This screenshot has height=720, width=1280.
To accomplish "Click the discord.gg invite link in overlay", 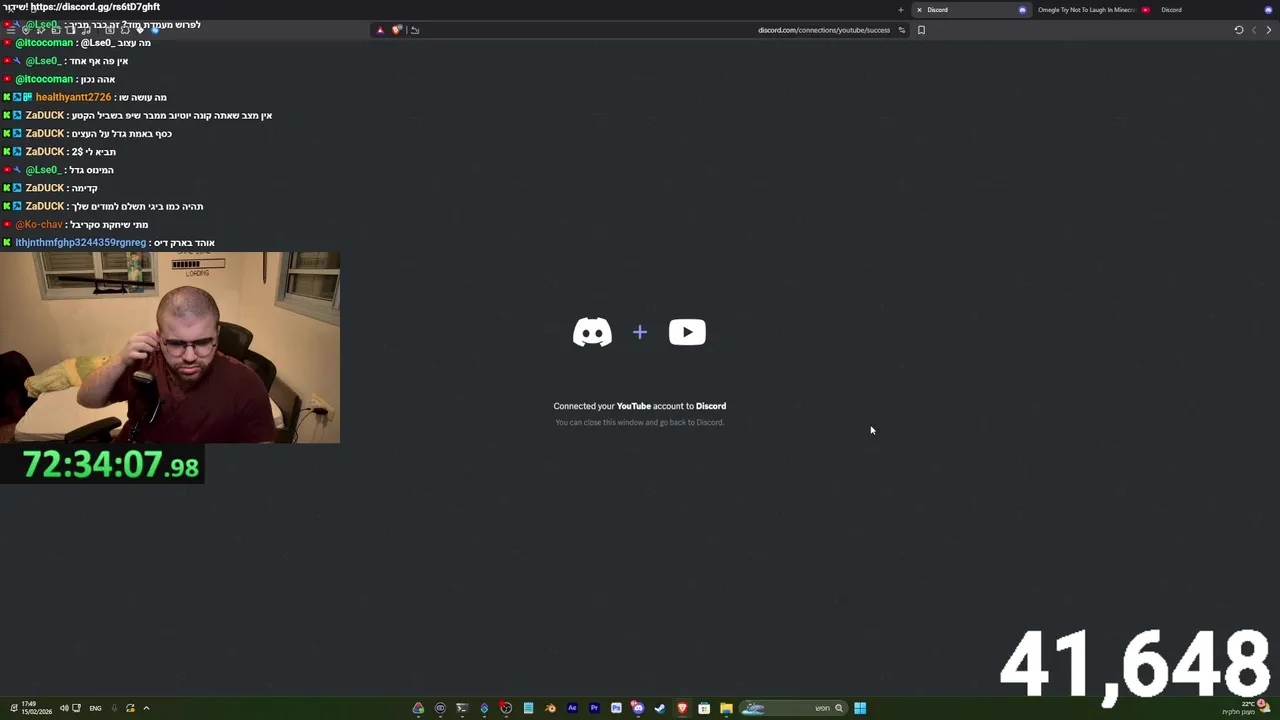I will [x=95, y=7].
